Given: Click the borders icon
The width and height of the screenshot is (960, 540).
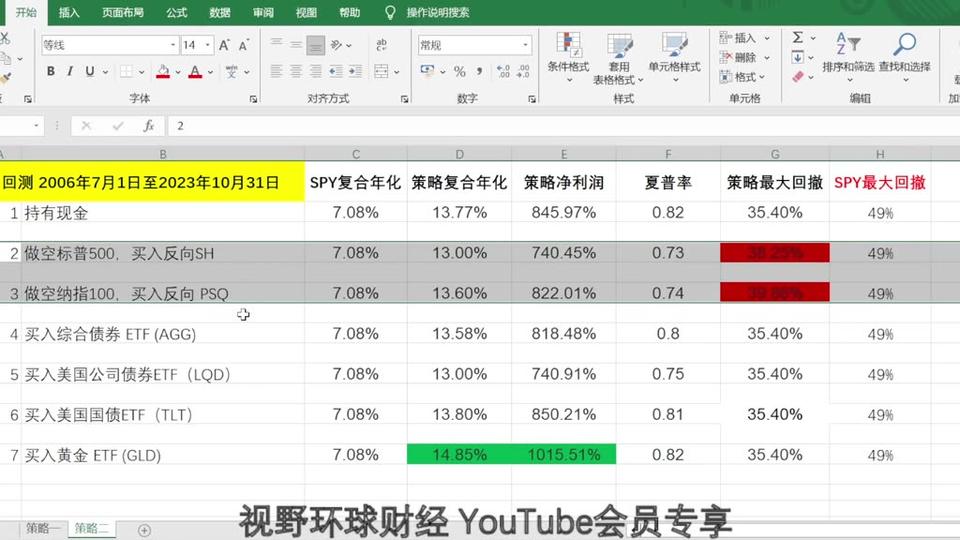Looking at the screenshot, I should pos(126,72).
